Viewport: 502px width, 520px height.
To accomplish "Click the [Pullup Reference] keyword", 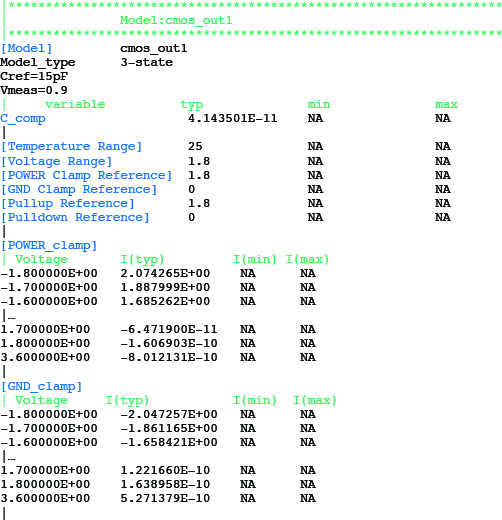I will pos(68,203).
